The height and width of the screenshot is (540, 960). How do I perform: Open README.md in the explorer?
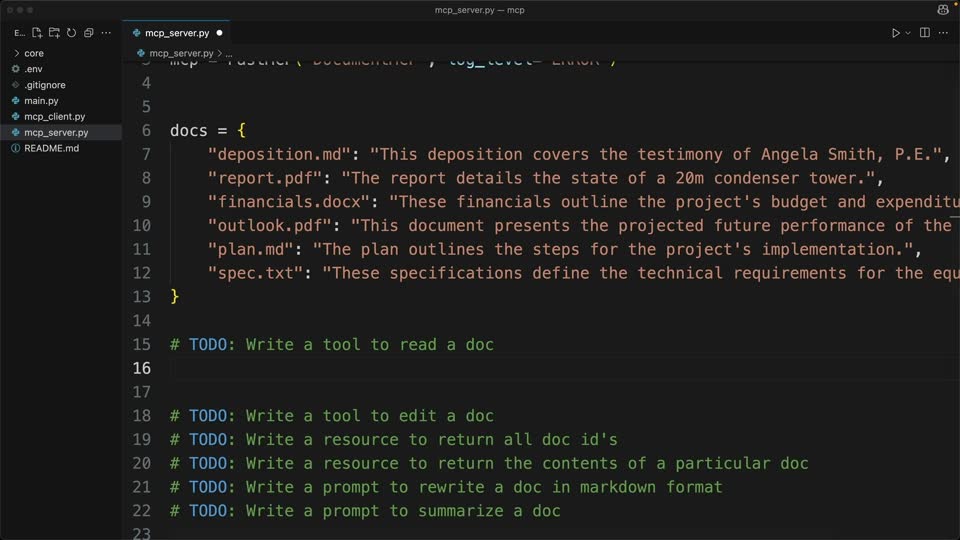click(61, 148)
